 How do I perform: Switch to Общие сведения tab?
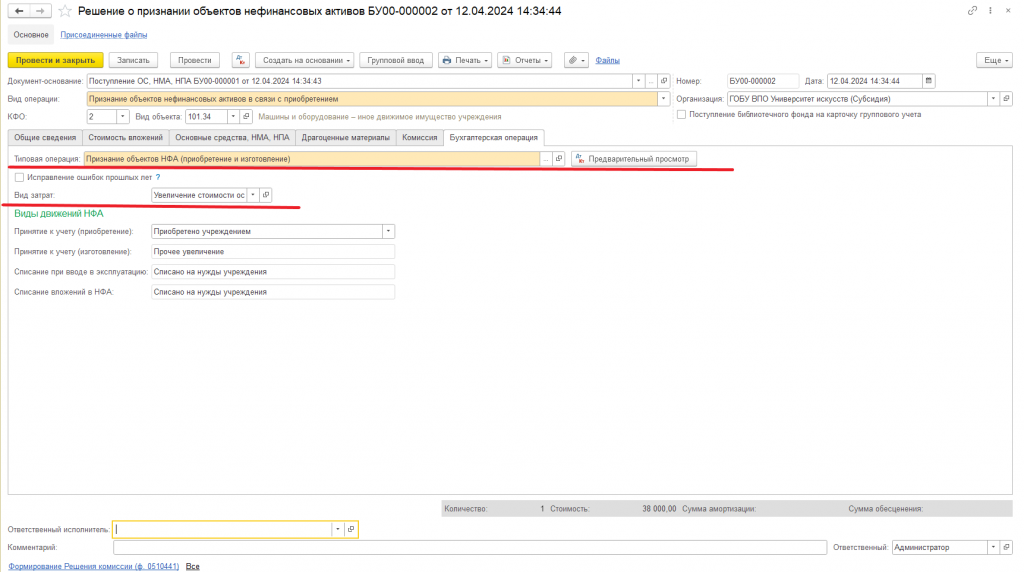[x=45, y=138]
